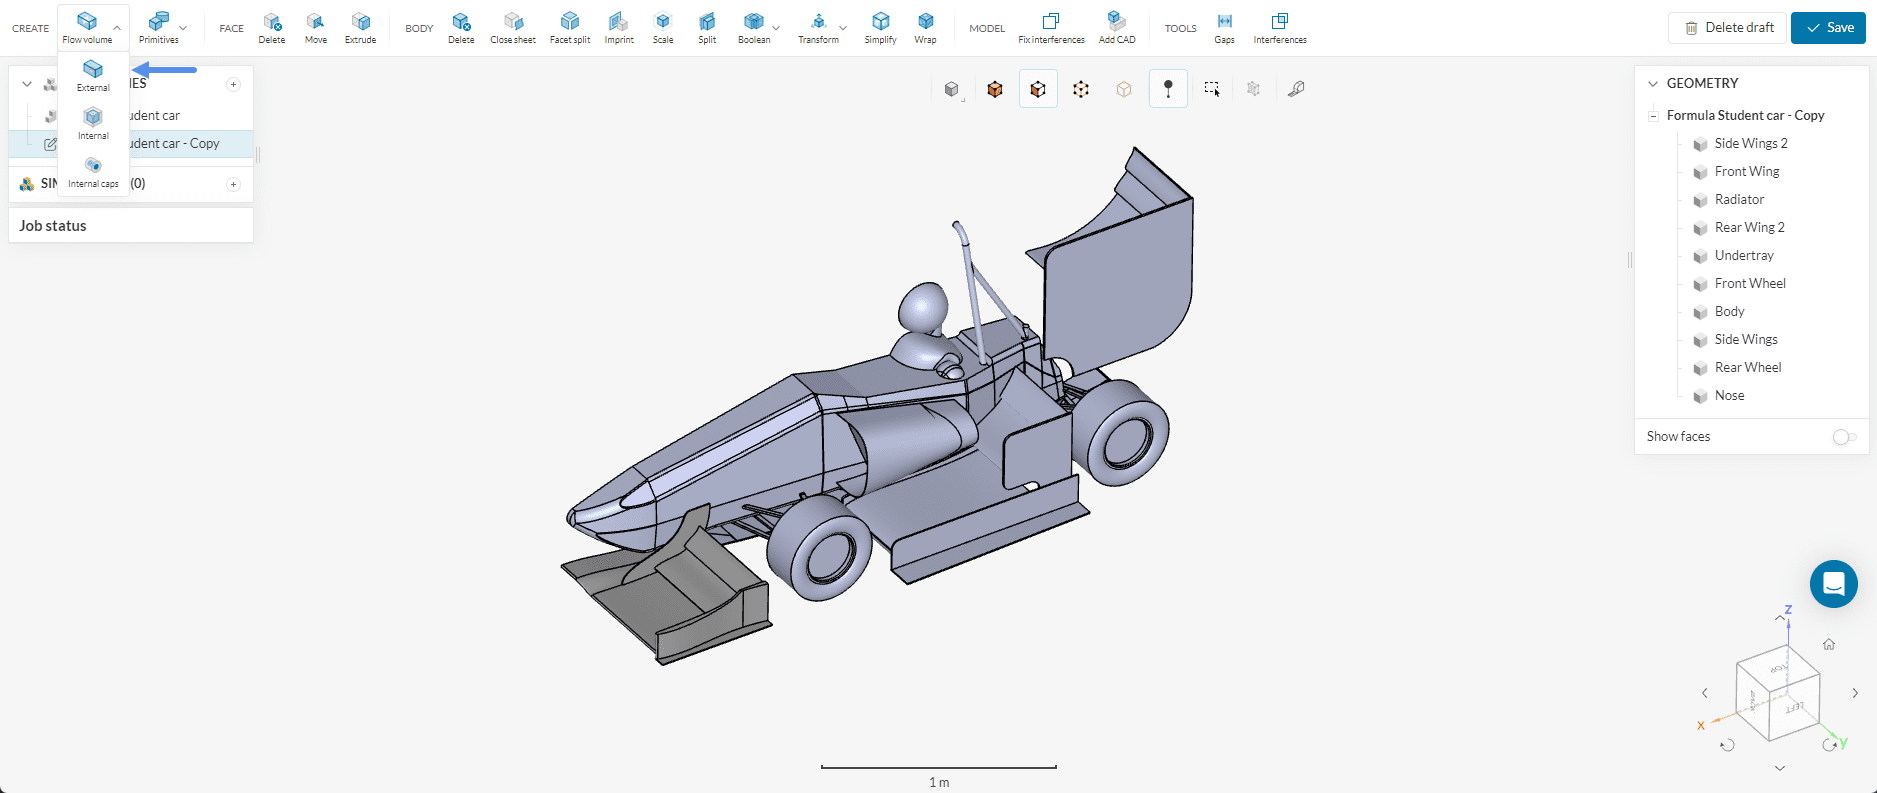Viewport: 1877px width, 793px height.
Task: Select External flow volume option
Action: pos(93,75)
